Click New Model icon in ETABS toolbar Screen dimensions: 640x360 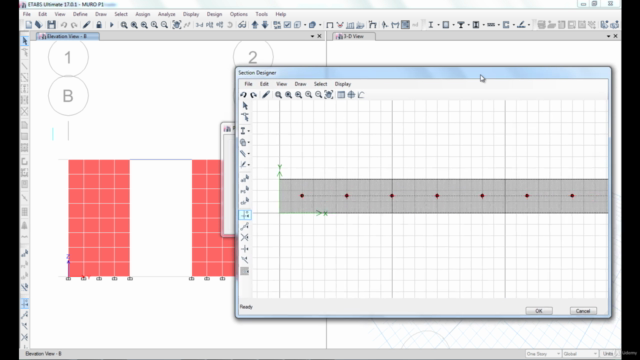(x=29, y=25)
